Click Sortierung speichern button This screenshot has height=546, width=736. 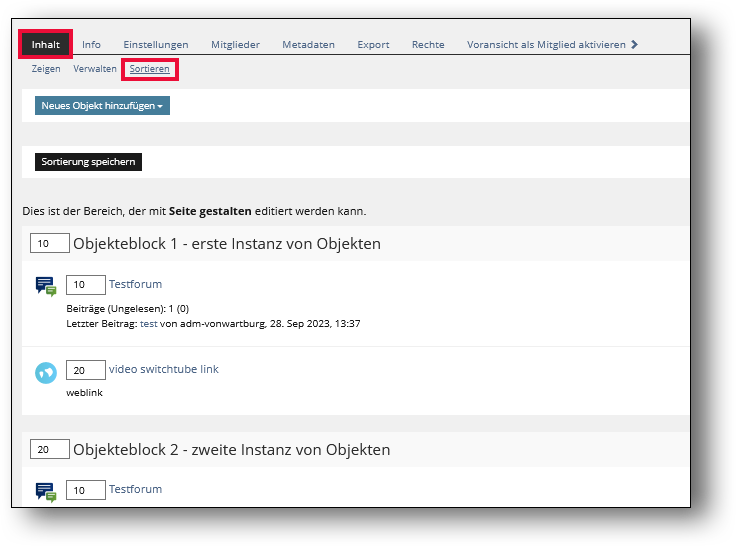click(x=88, y=162)
